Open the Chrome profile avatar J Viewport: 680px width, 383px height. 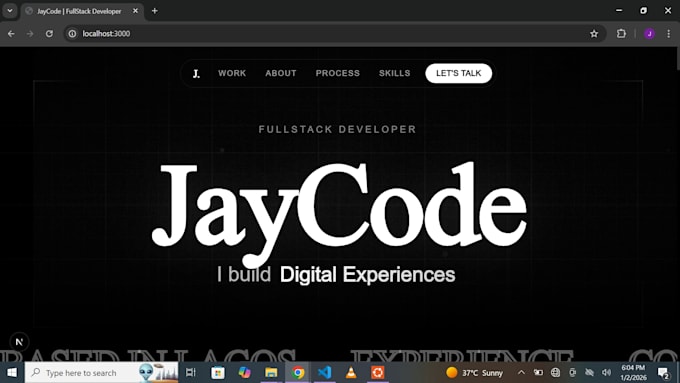pyautogui.click(x=649, y=33)
